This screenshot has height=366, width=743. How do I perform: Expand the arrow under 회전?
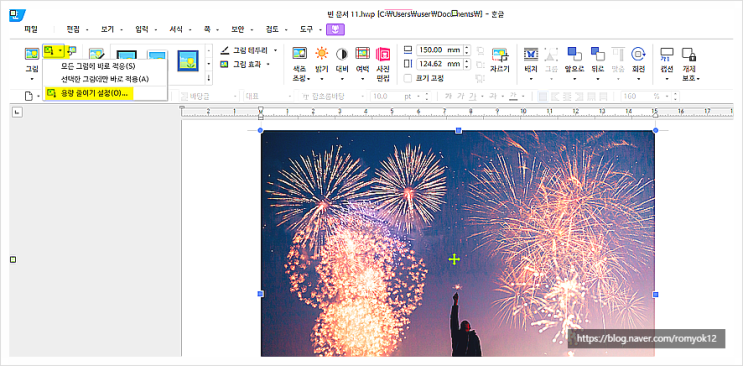tap(638, 79)
